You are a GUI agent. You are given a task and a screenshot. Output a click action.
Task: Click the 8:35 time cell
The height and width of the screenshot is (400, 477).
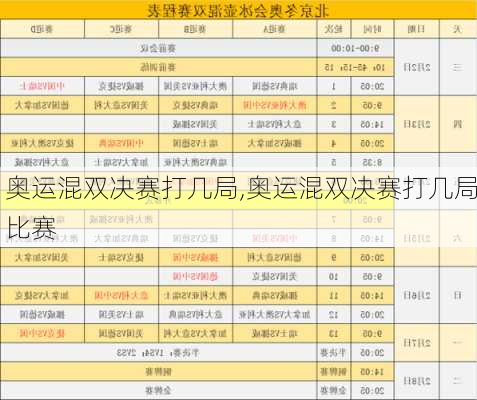(x=372, y=162)
